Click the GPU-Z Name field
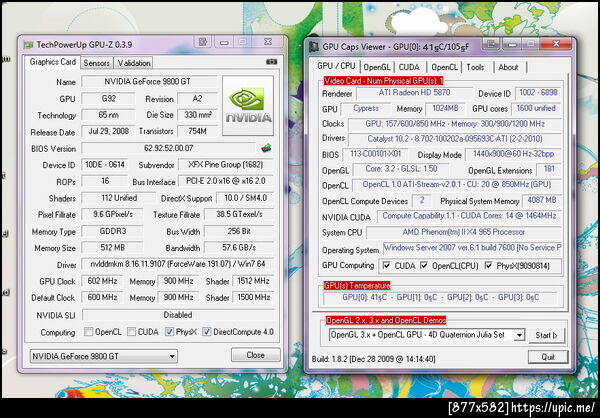 tap(149, 82)
